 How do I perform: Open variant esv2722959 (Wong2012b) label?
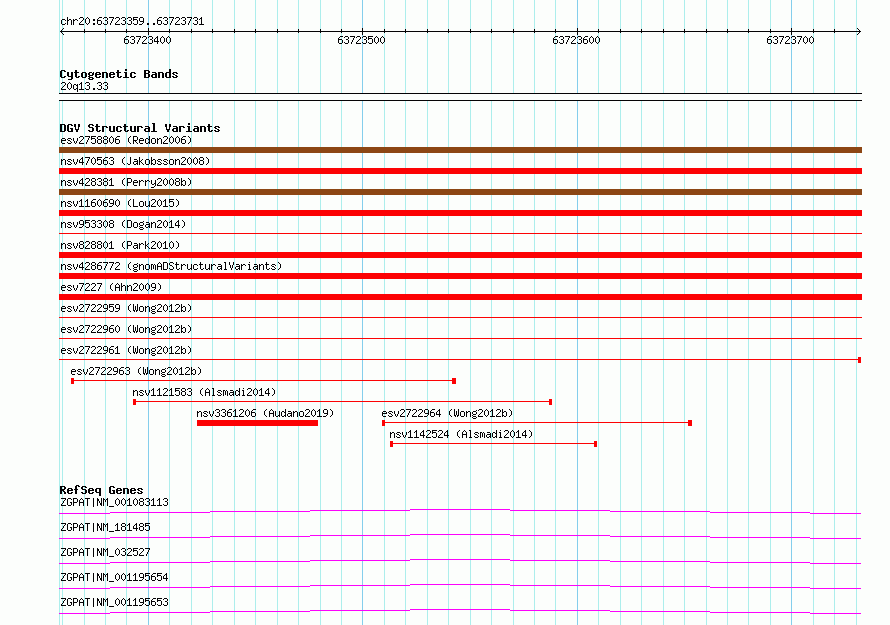click(x=126, y=308)
